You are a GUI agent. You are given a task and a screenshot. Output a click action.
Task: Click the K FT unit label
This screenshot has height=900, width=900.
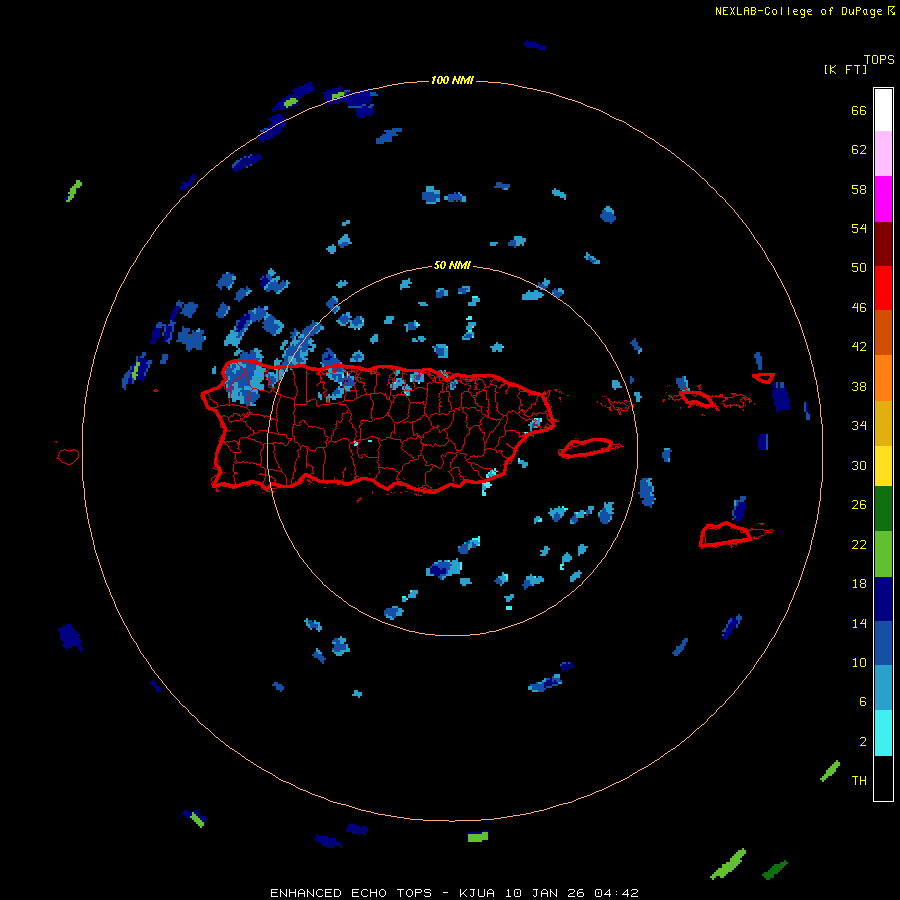coord(845,69)
